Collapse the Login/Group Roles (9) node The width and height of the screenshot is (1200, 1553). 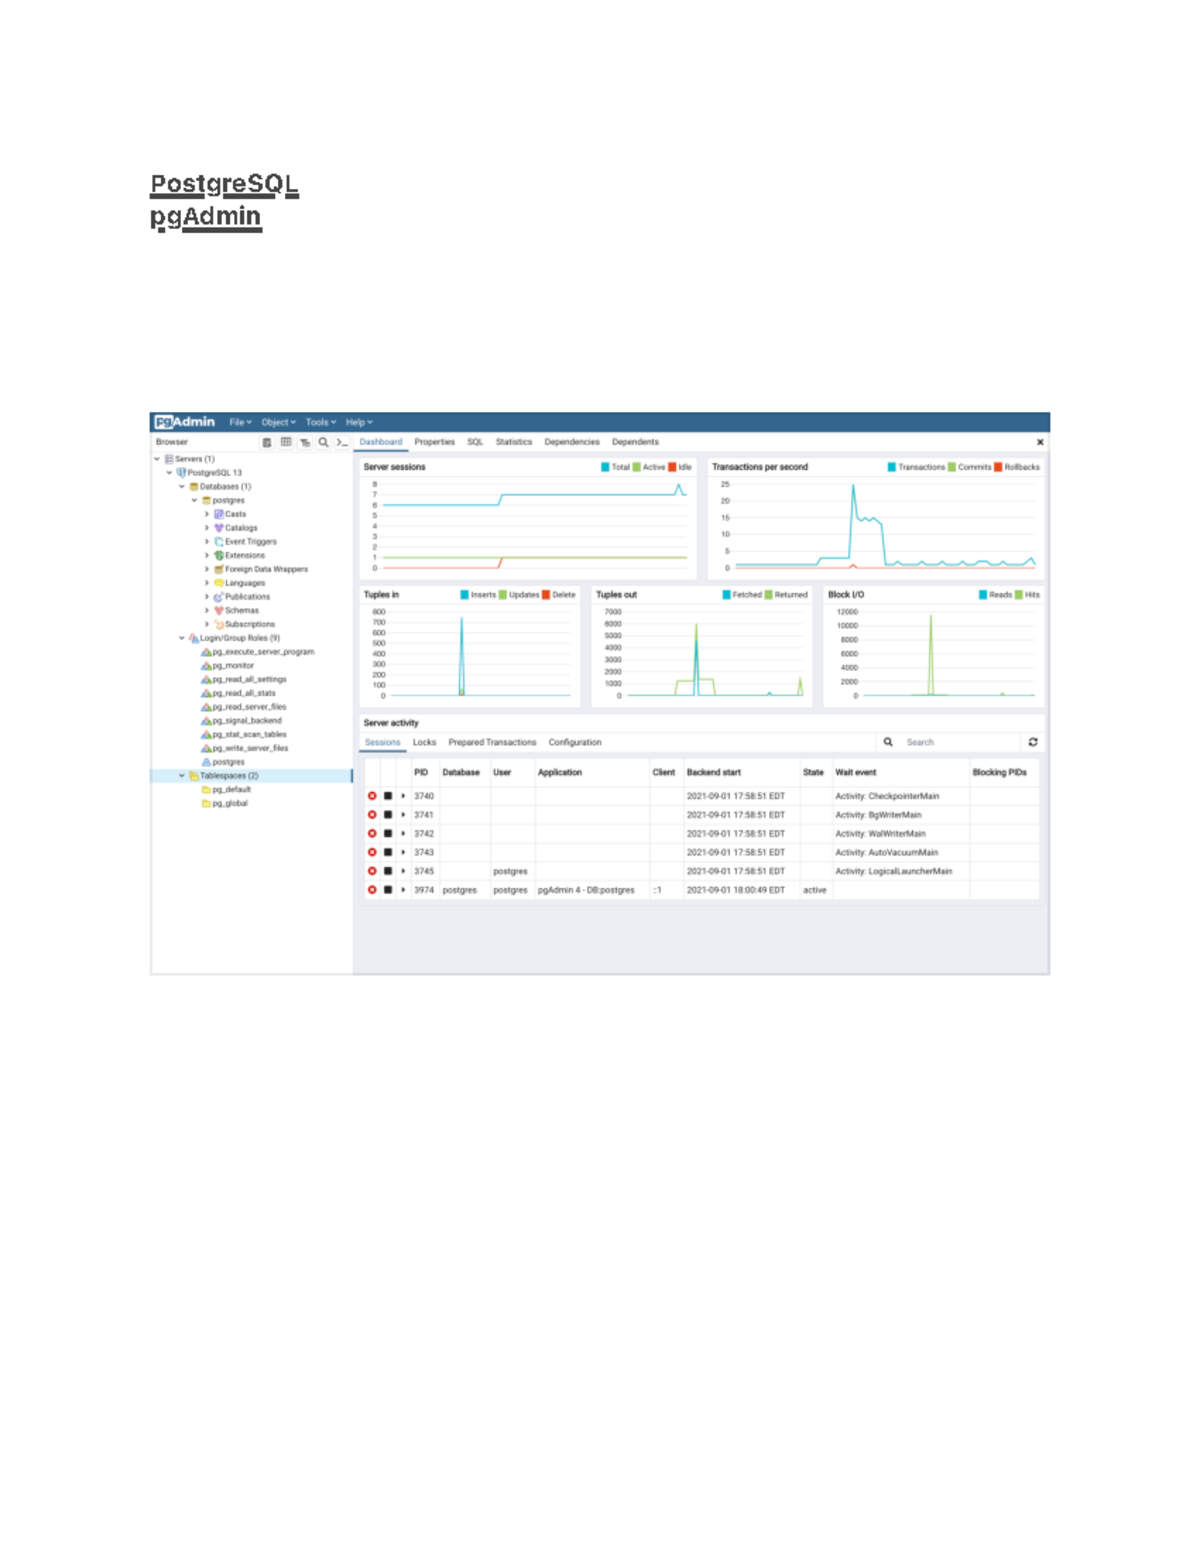[x=182, y=638]
